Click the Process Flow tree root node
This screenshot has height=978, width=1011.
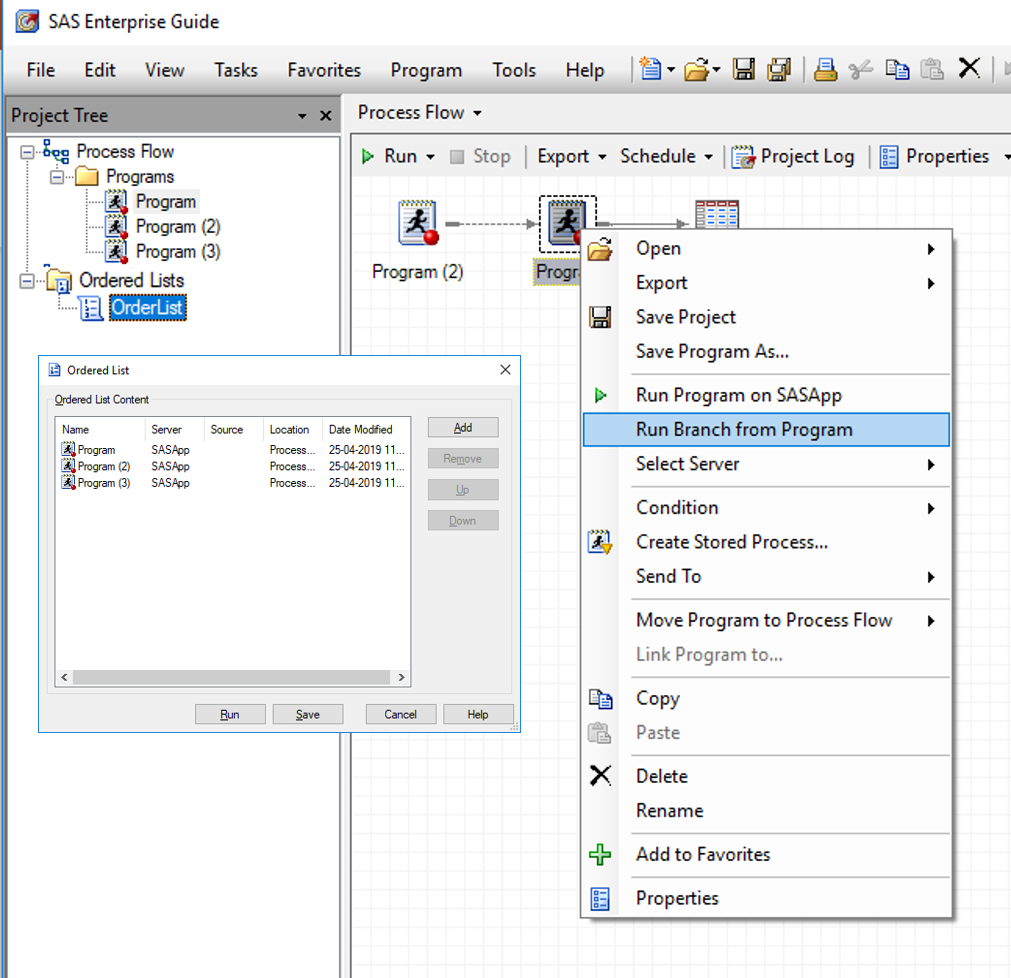(125, 152)
